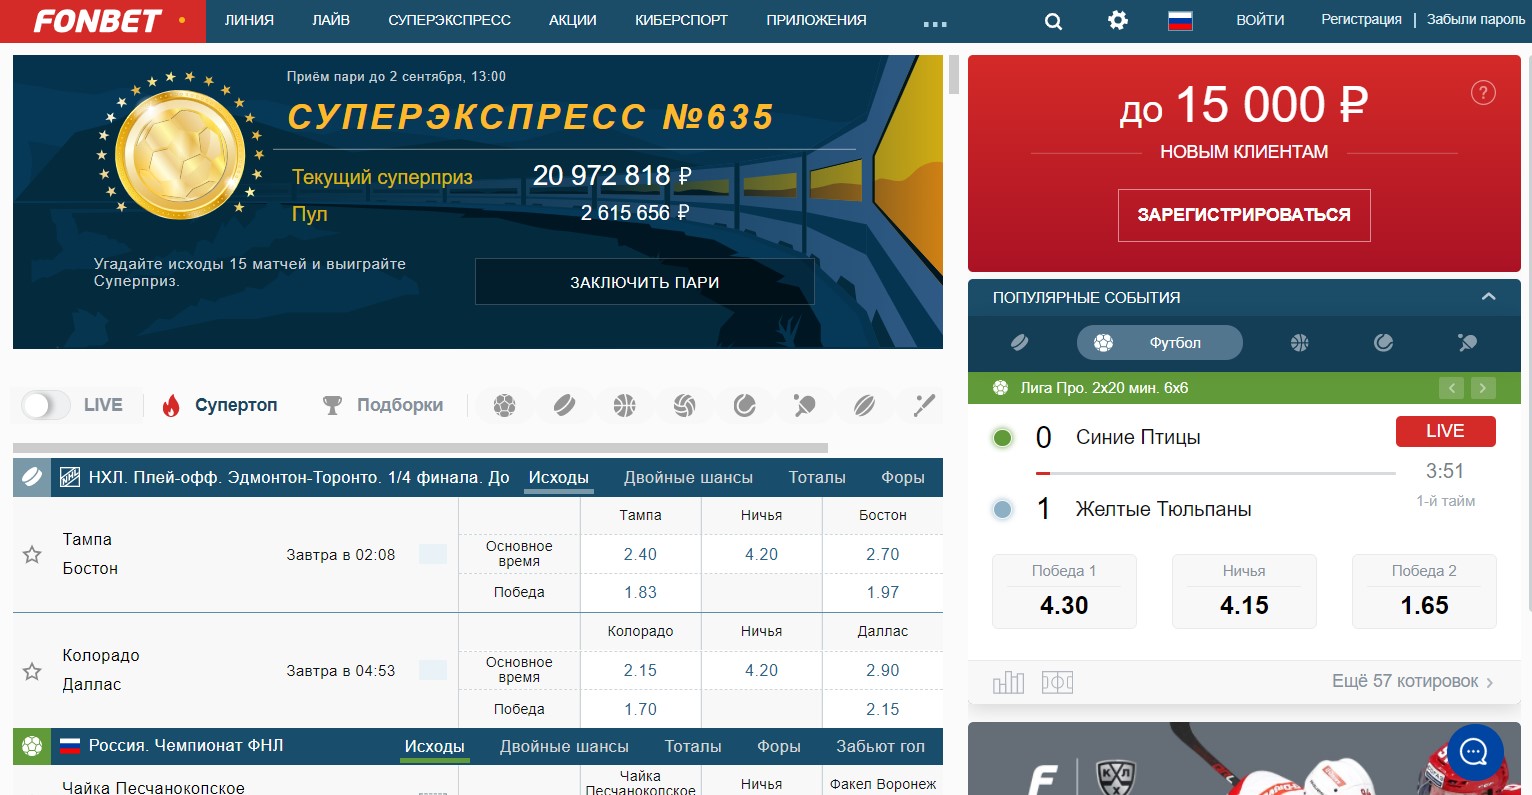The height and width of the screenshot is (795, 1532).
Task: Open match statistics bar-chart icon
Action: coord(1008,682)
